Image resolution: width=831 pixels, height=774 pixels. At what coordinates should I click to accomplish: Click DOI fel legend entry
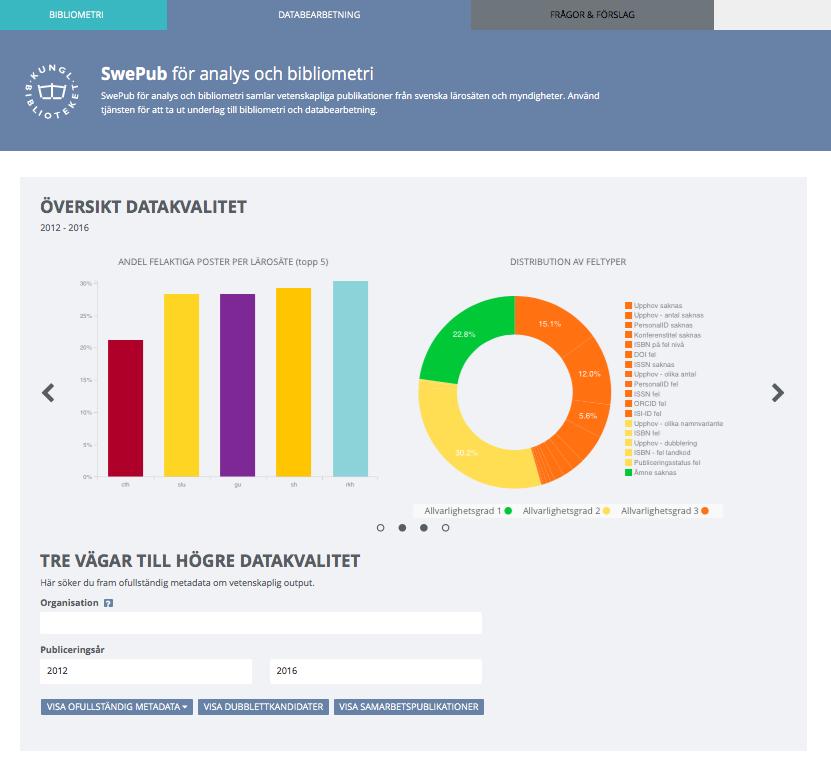tap(640, 354)
